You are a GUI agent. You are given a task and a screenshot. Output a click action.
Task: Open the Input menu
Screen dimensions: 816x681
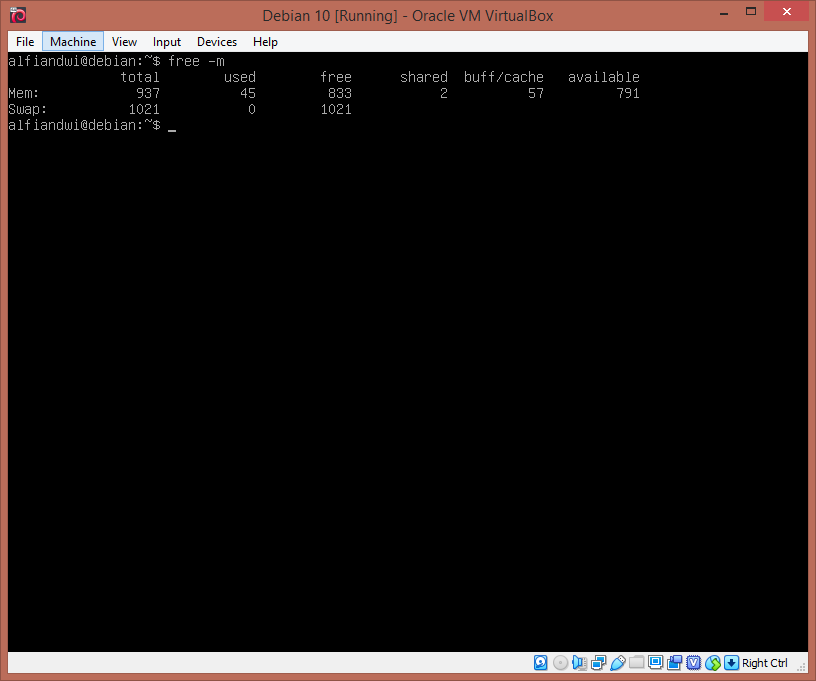click(167, 42)
